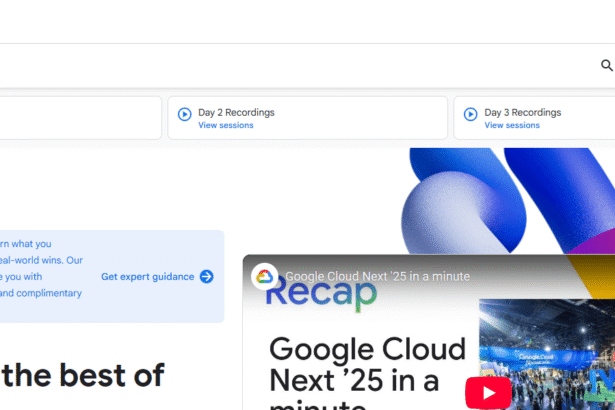Click the Day 3 Recordings play icon

click(470, 114)
